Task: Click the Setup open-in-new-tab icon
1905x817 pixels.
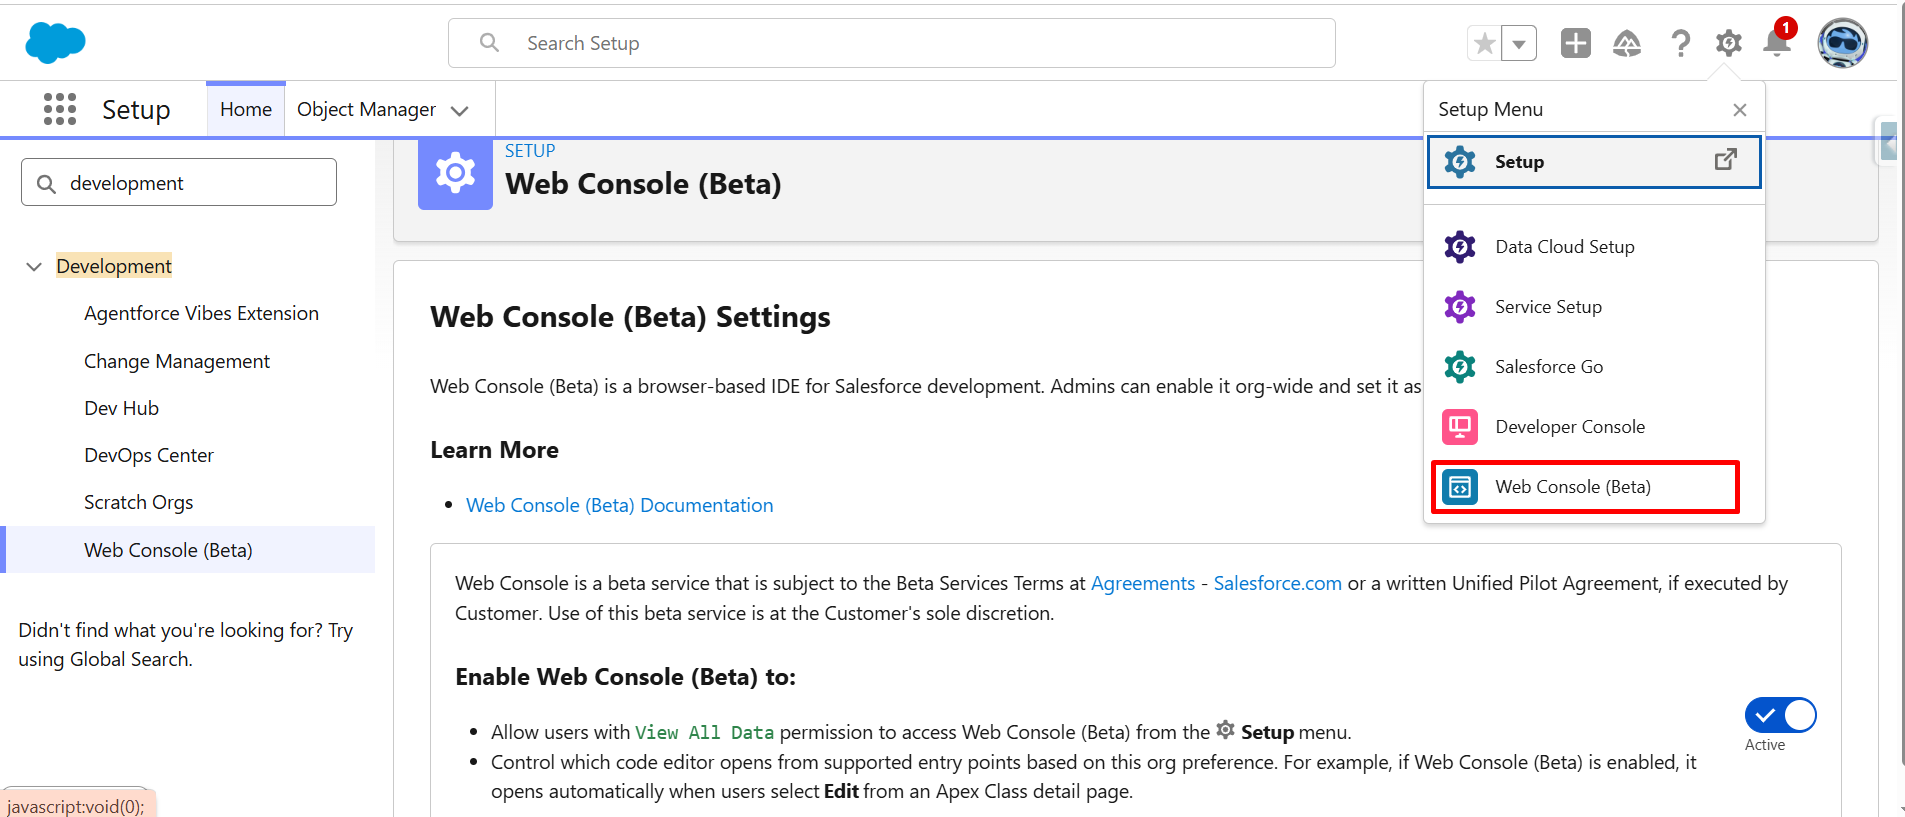Action: pyautogui.click(x=1726, y=160)
